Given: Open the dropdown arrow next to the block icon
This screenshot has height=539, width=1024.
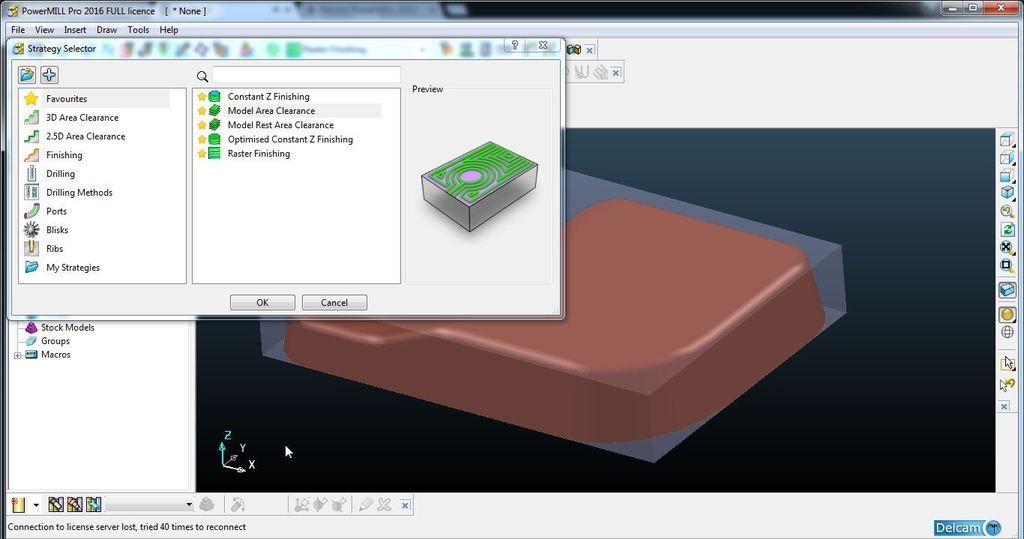Looking at the screenshot, I should click(x=36, y=505).
